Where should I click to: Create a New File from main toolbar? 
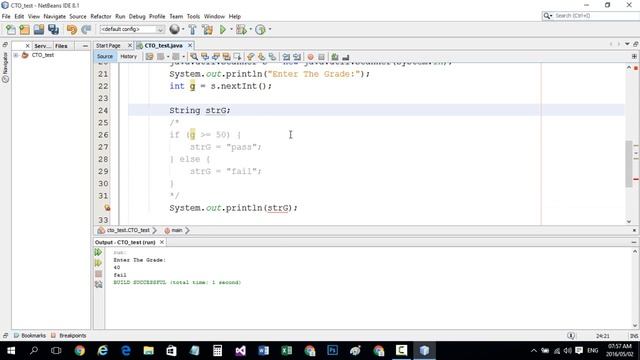coord(11,29)
